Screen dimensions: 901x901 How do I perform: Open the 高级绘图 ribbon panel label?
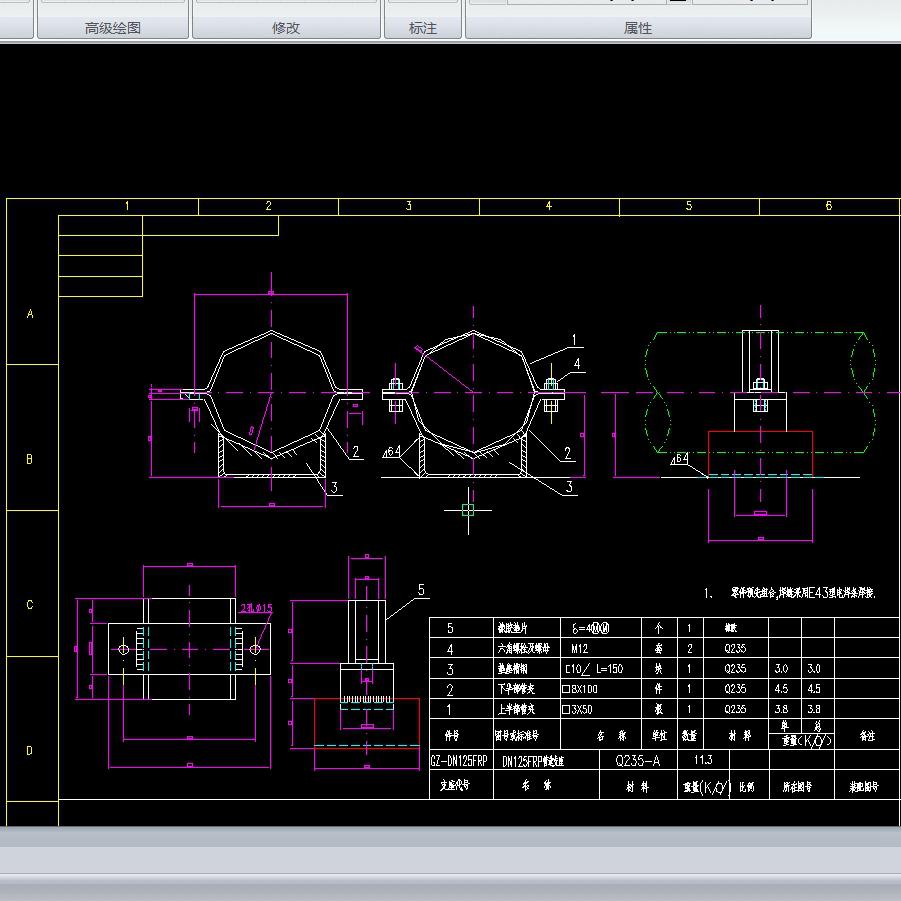(113, 28)
